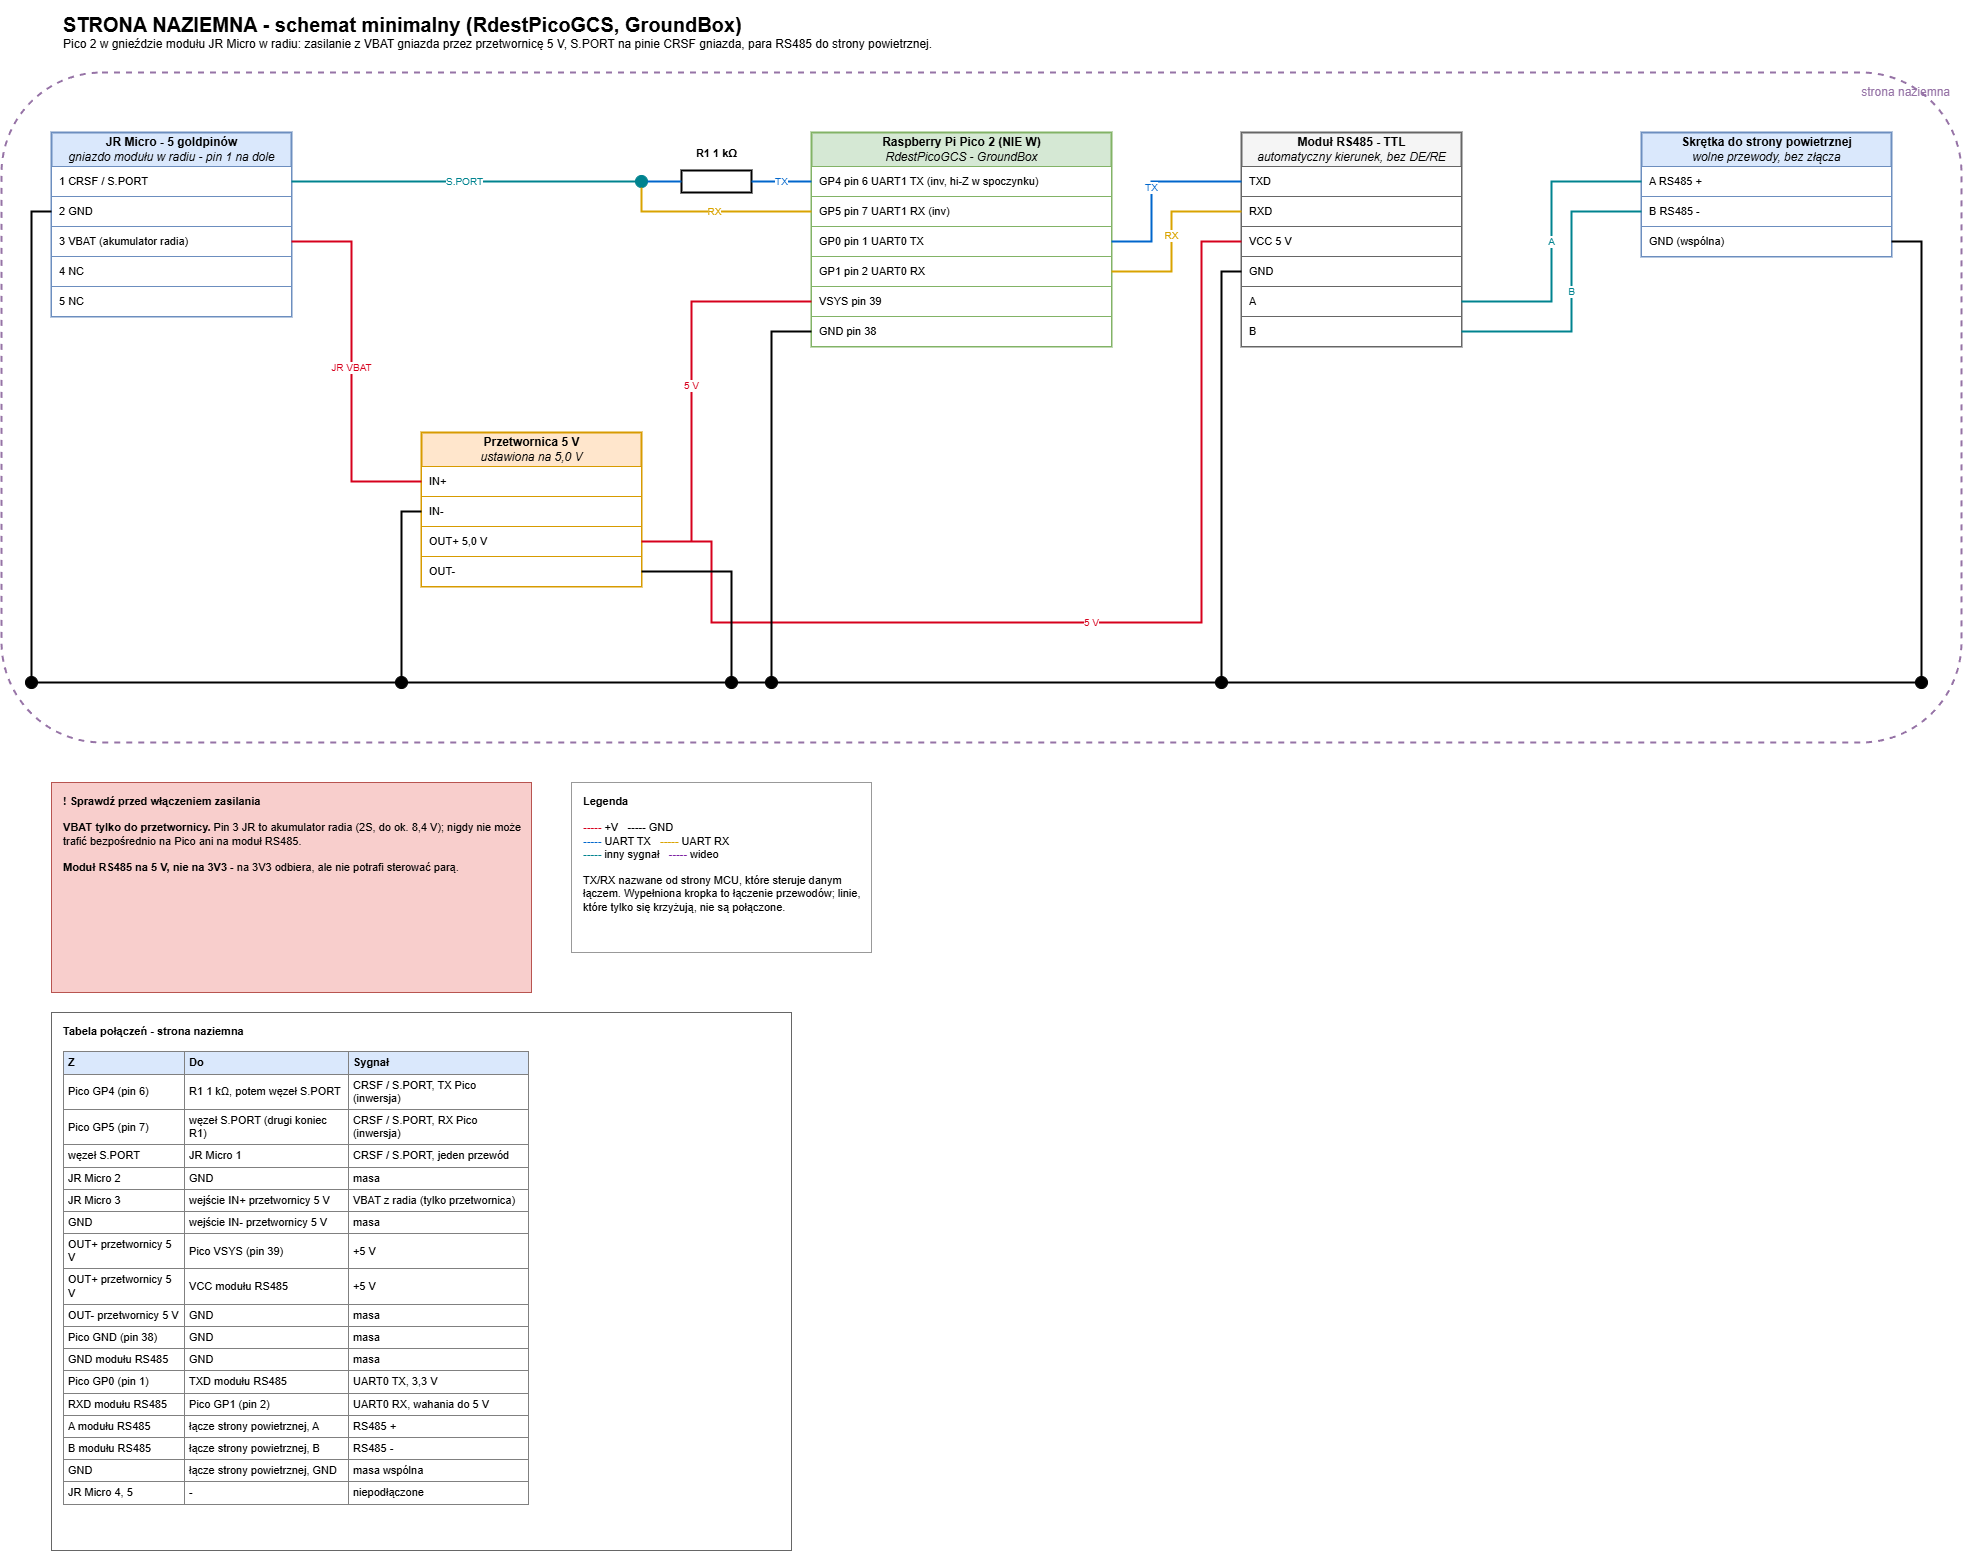This screenshot has width=1963, height=1551.
Task: Select the 'Przetwornica 5 V' header
Action: click(531, 449)
